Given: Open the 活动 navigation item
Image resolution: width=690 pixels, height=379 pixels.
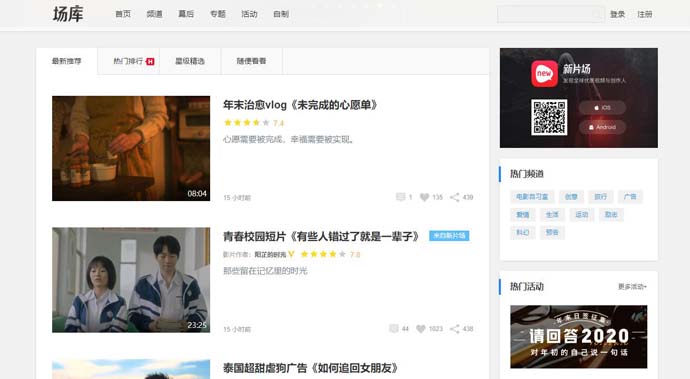Looking at the screenshot, I should click(x=250, y=14).
